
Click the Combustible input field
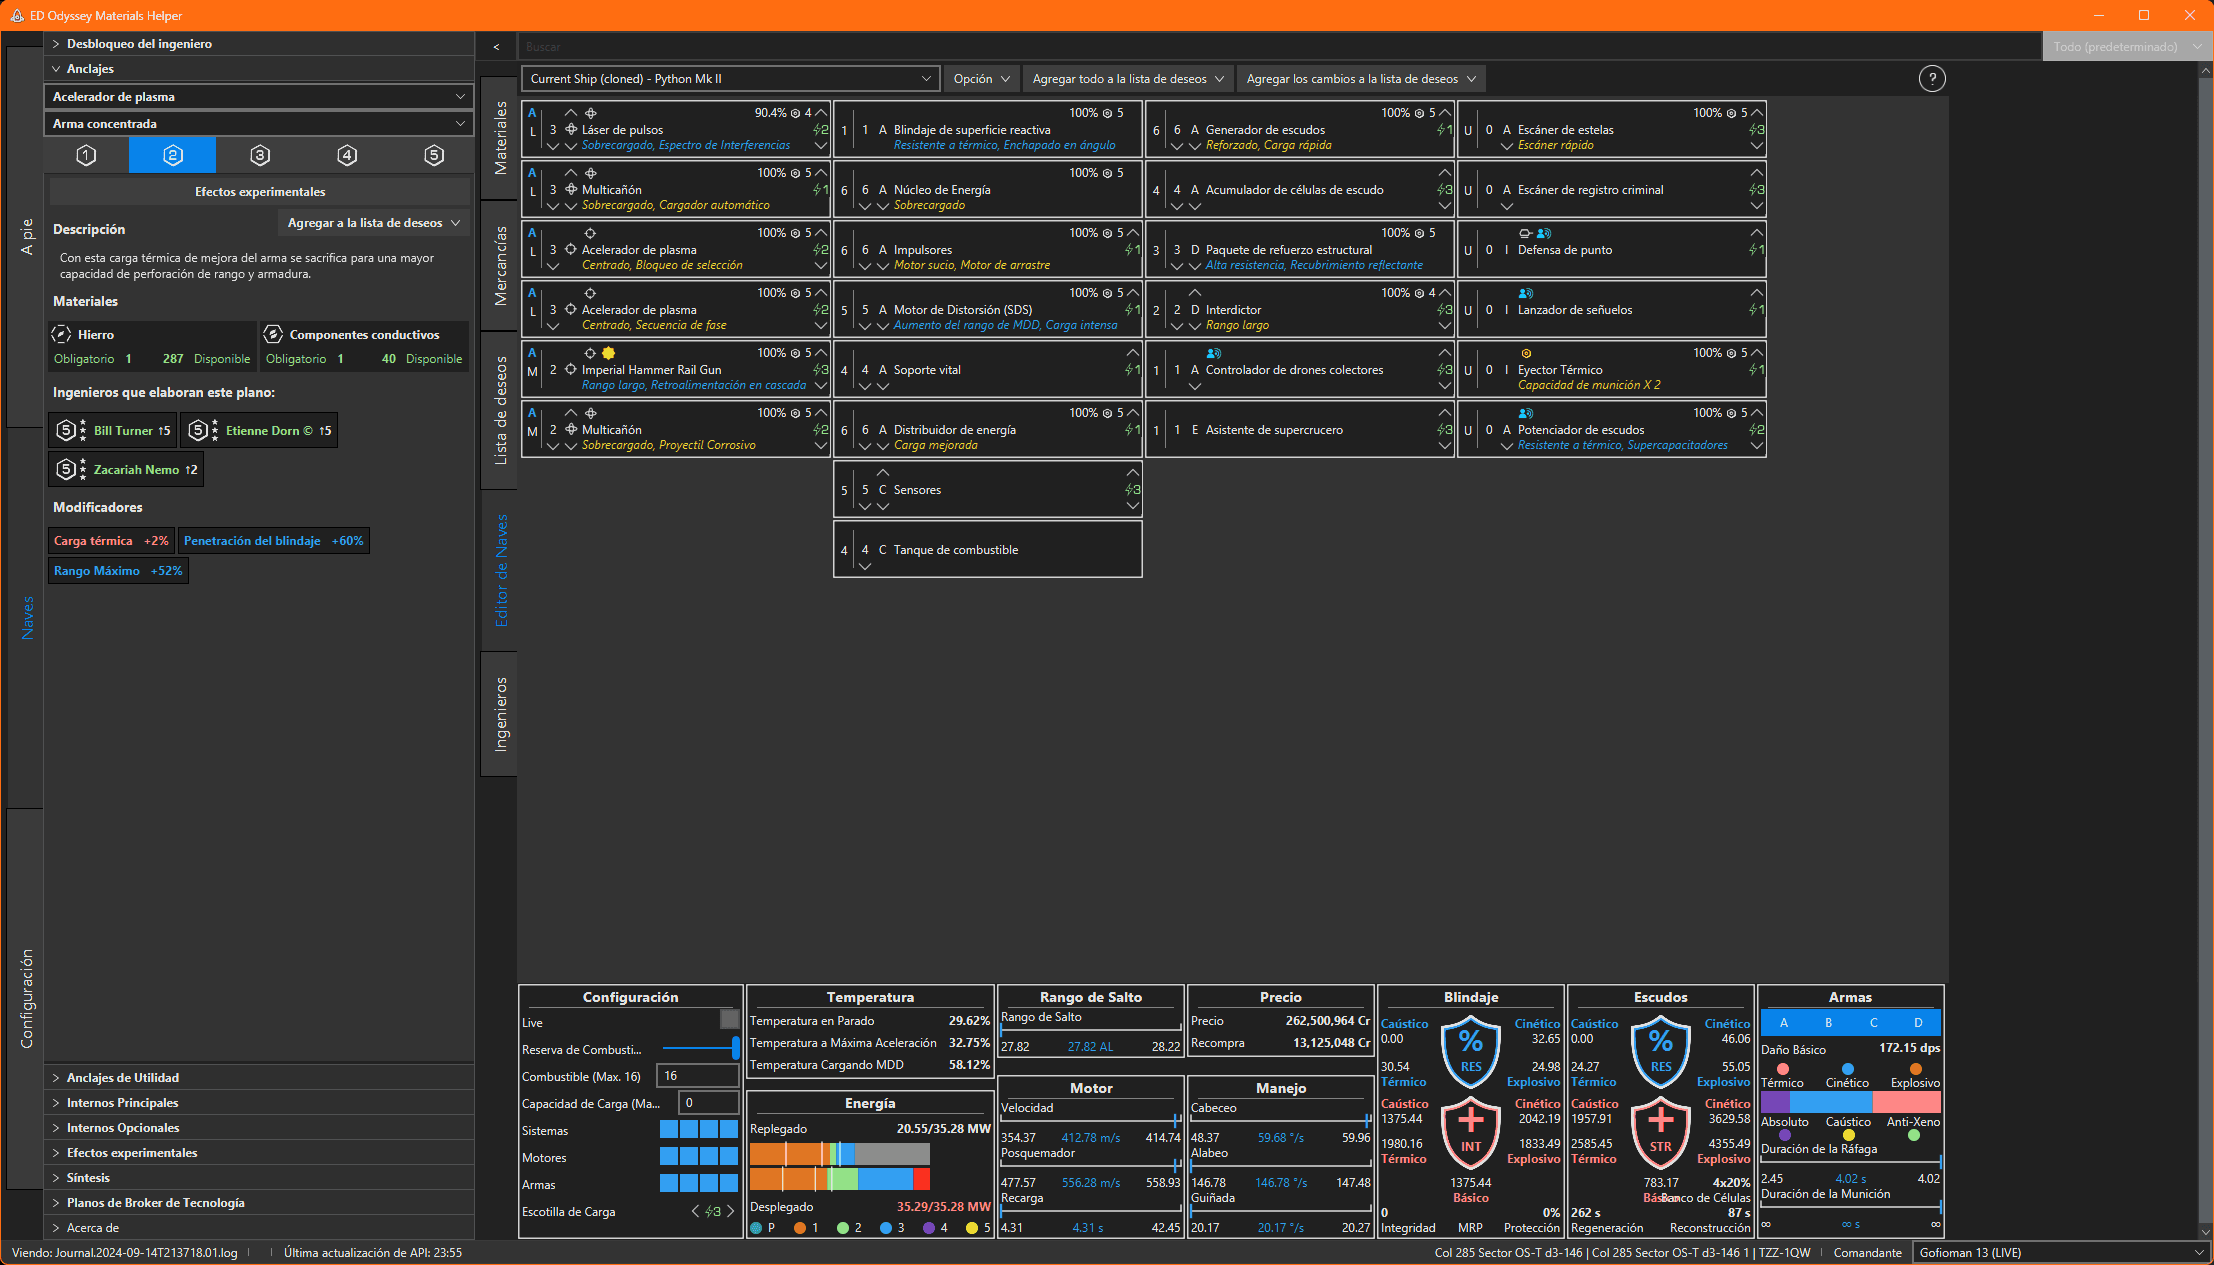point(697,1076)
